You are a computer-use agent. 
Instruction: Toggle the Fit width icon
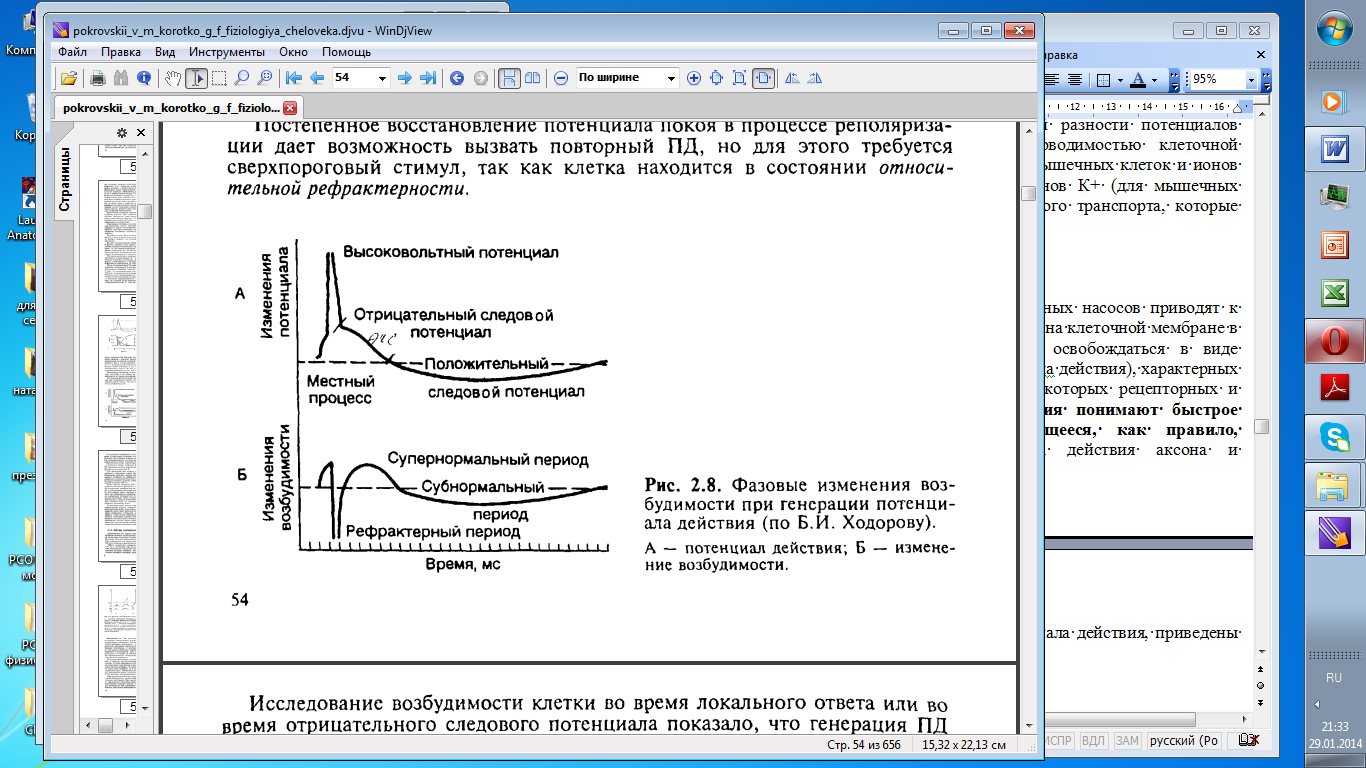(764, 78)
